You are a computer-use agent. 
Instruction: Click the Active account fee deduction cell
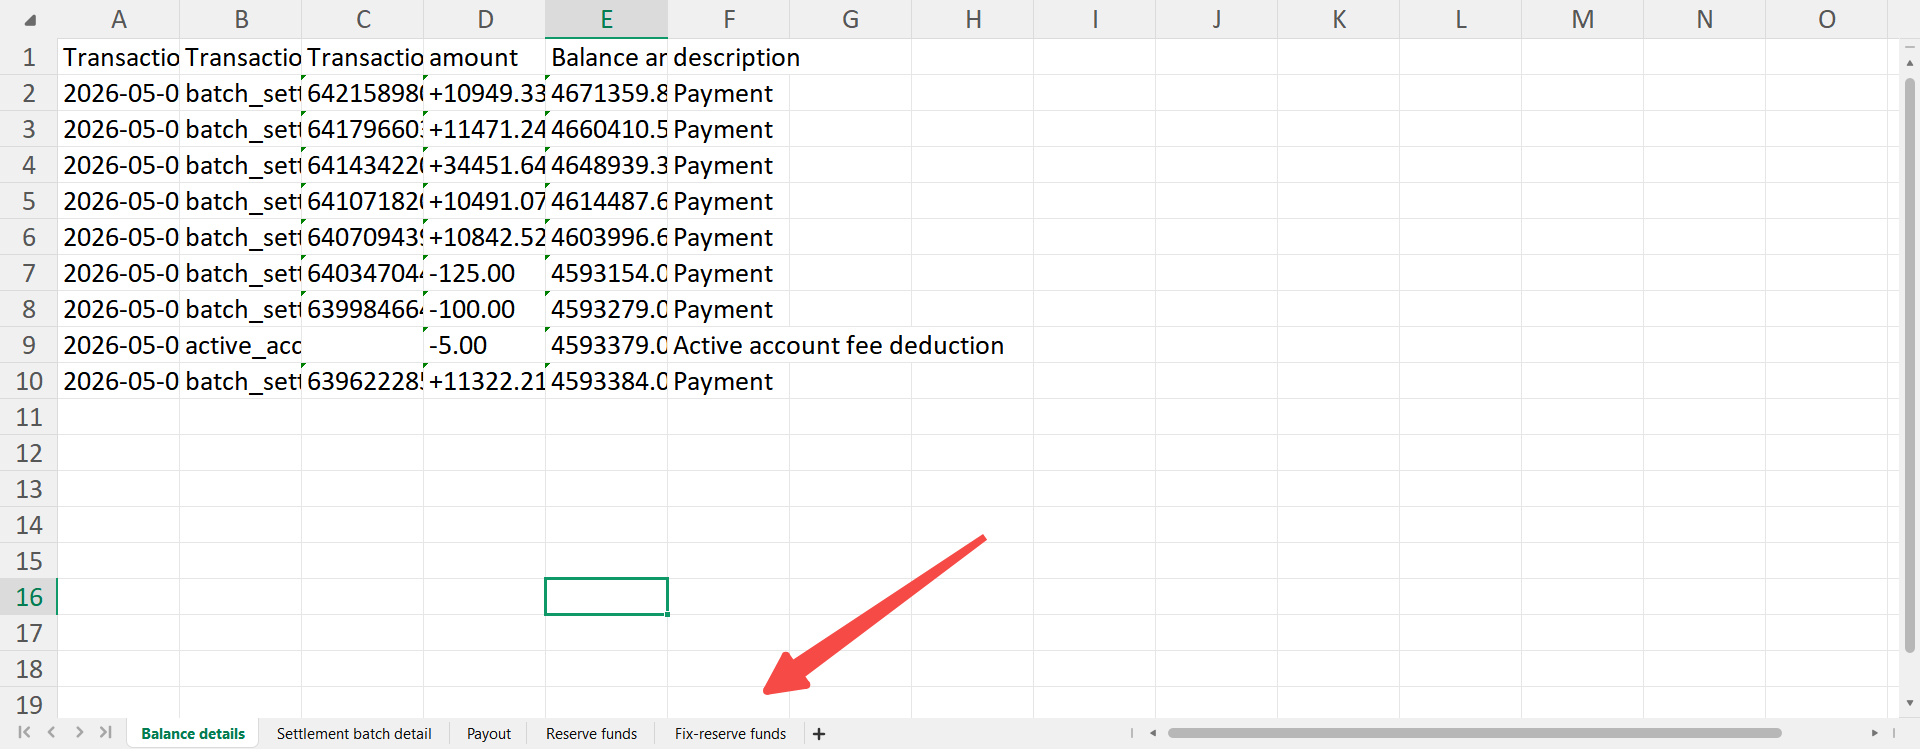click(838, 345)
